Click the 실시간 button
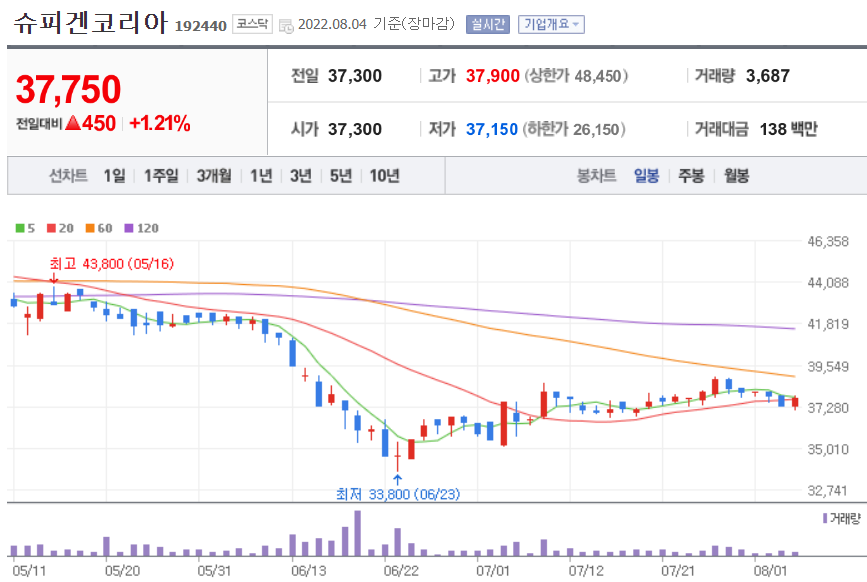 click(x=487, y=24)
